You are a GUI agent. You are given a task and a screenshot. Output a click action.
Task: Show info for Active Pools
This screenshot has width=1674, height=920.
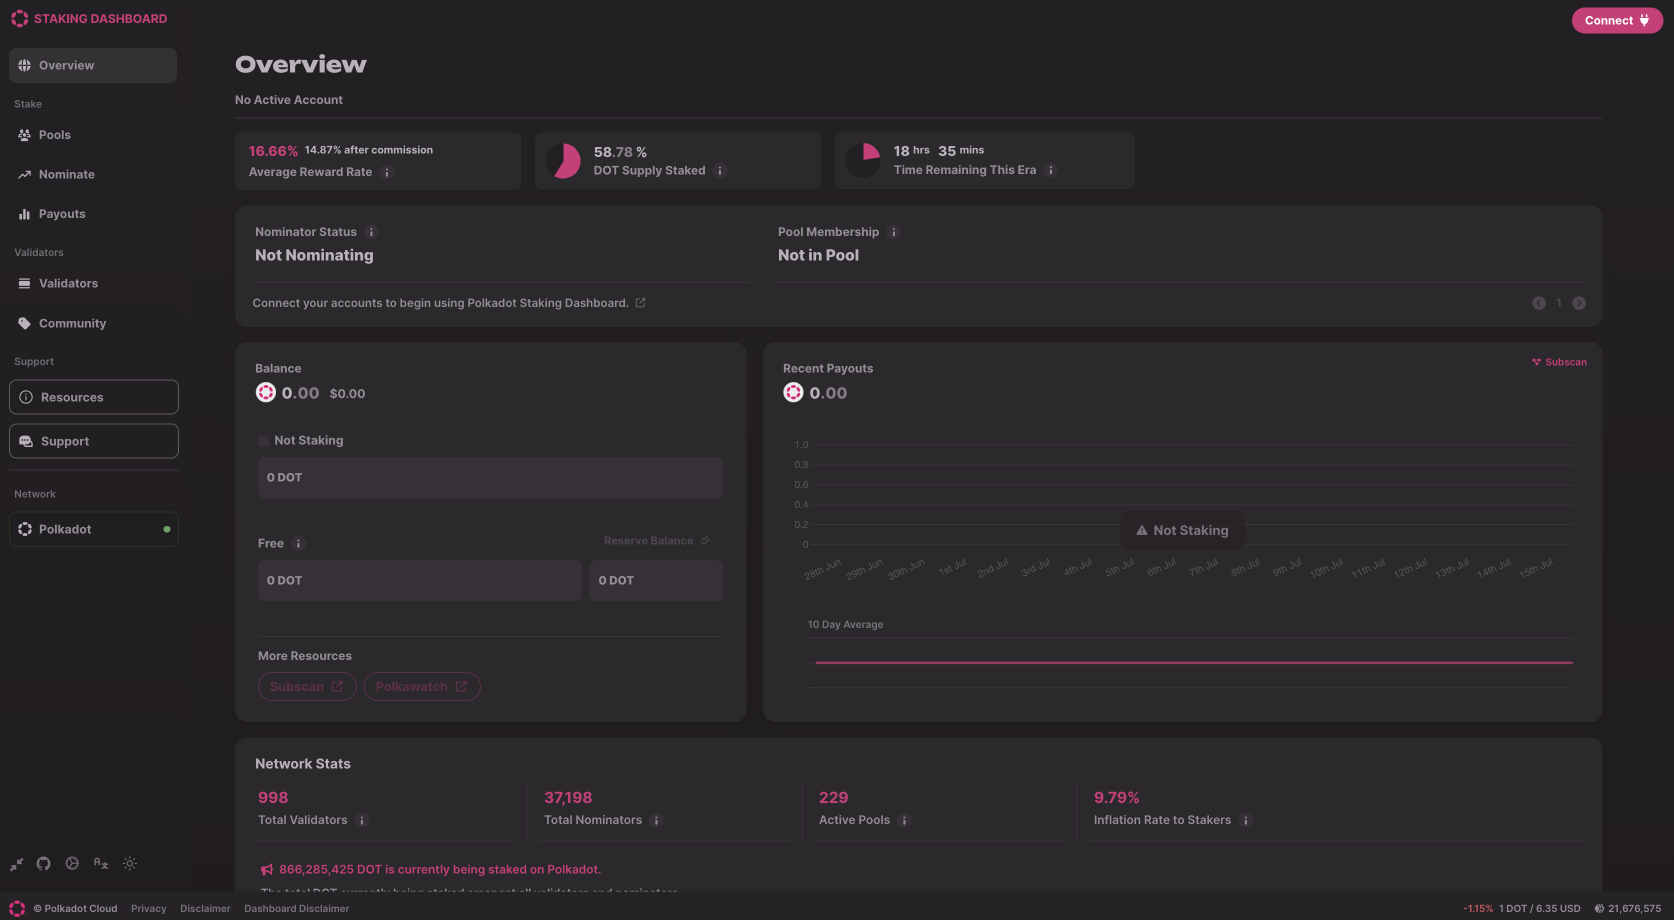click(904, 821)
